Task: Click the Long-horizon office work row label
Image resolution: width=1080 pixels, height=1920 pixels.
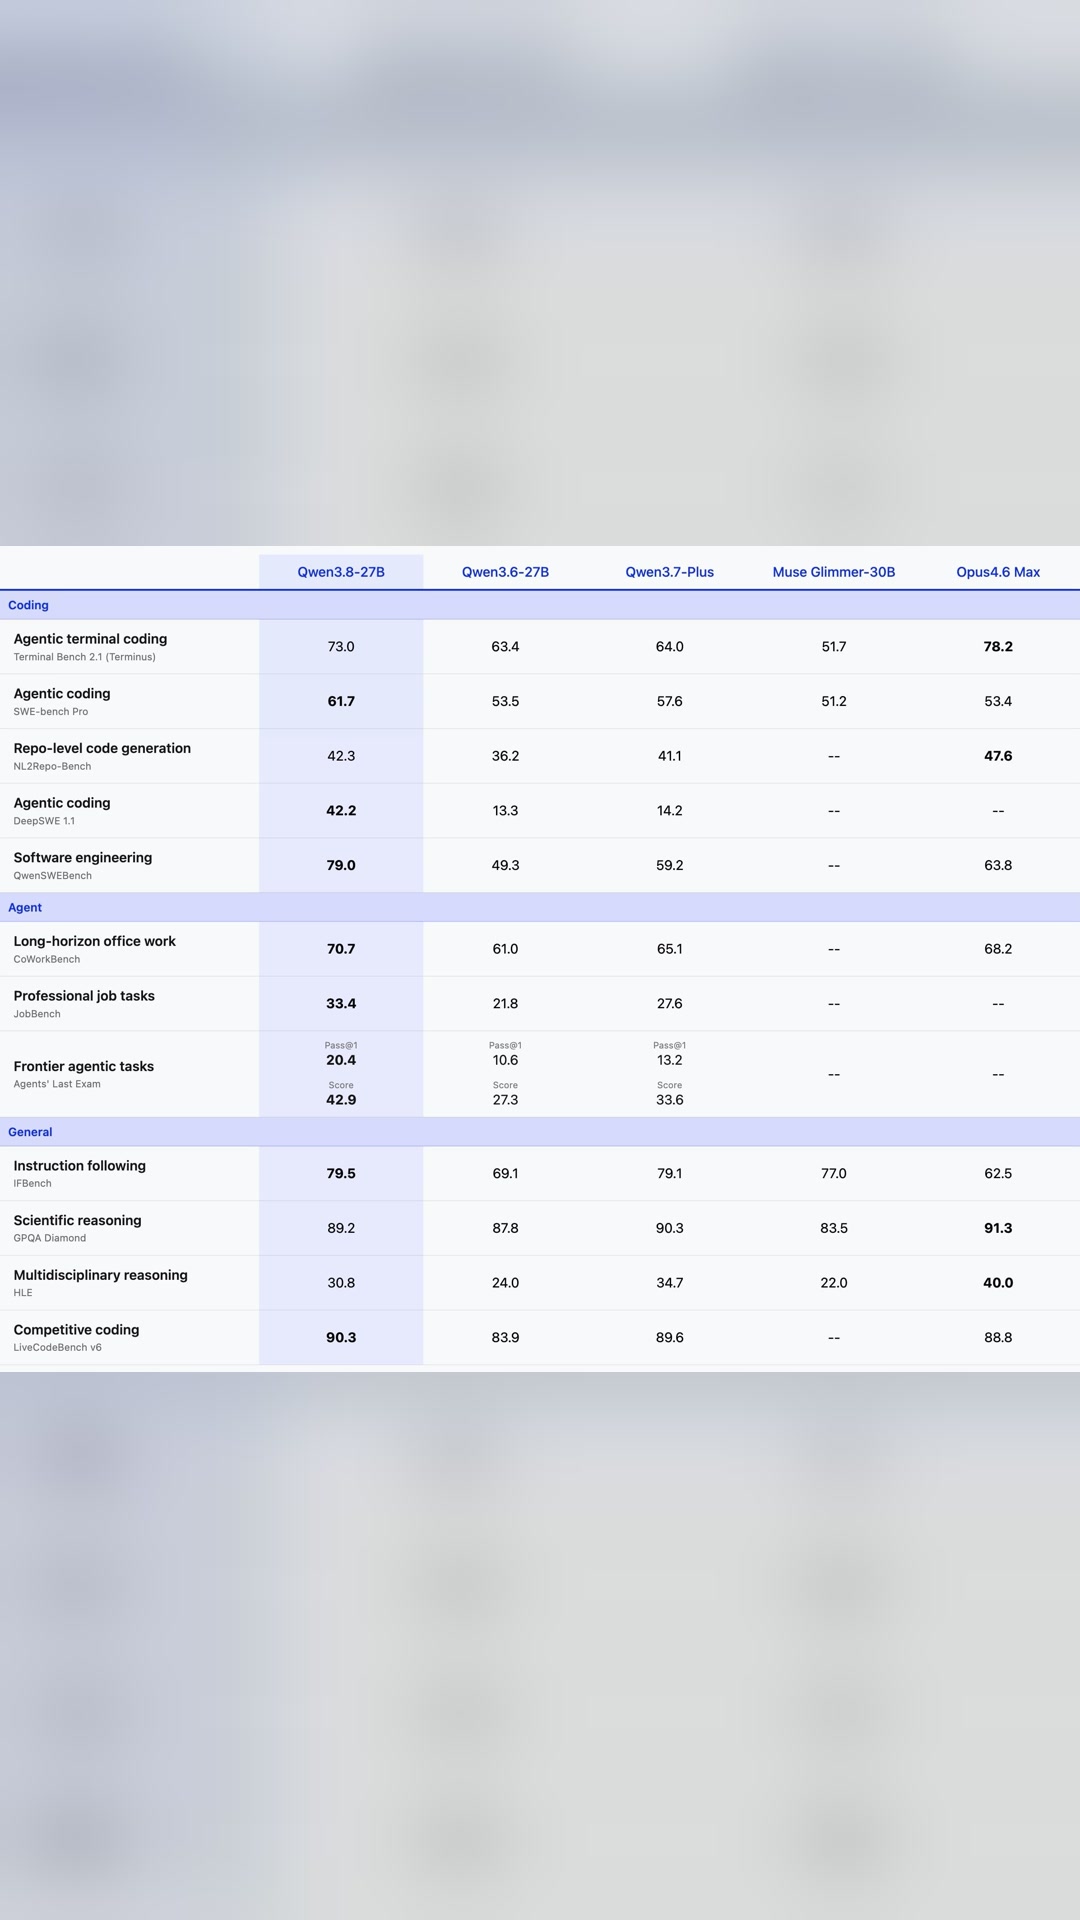Action: [x=95, y=941]
